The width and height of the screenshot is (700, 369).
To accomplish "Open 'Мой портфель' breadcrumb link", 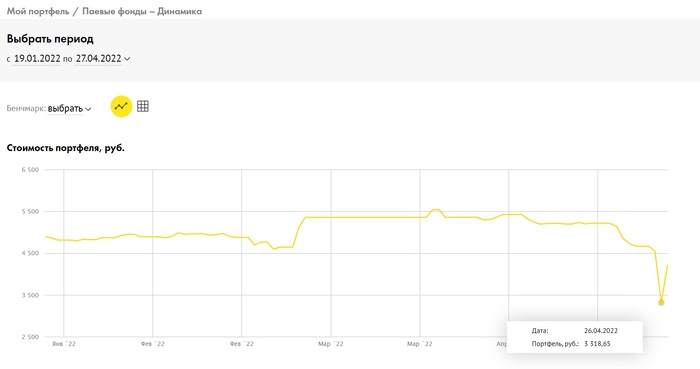I will [38, 11].
